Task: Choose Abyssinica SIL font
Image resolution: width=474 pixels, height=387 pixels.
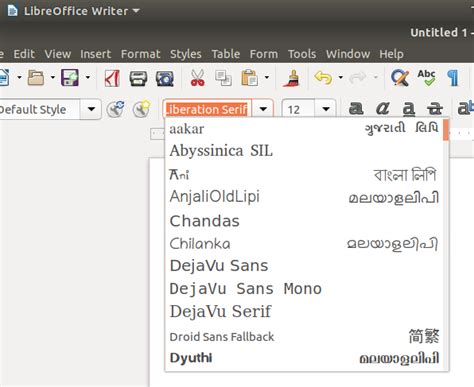Action: (x=304, y=151)
